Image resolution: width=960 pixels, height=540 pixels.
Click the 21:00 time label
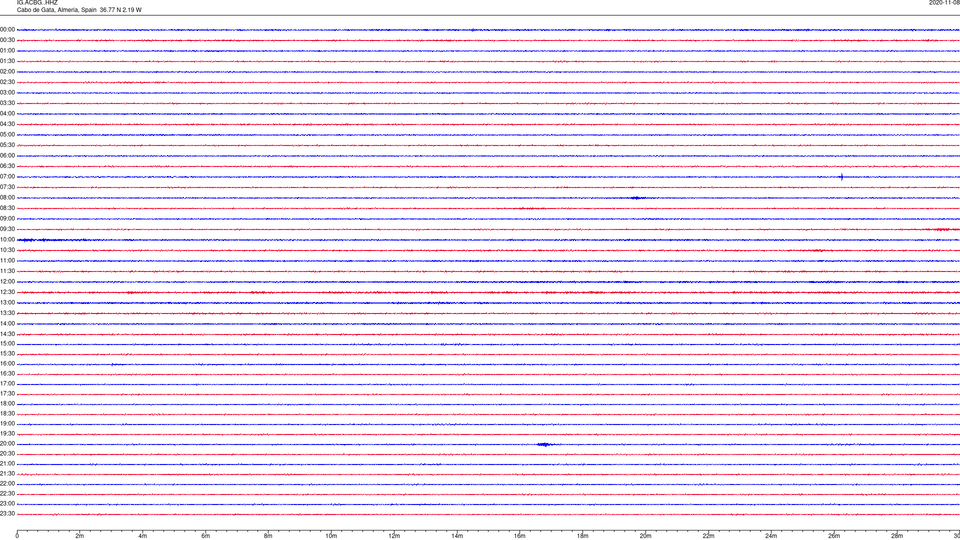click(7, 464)
